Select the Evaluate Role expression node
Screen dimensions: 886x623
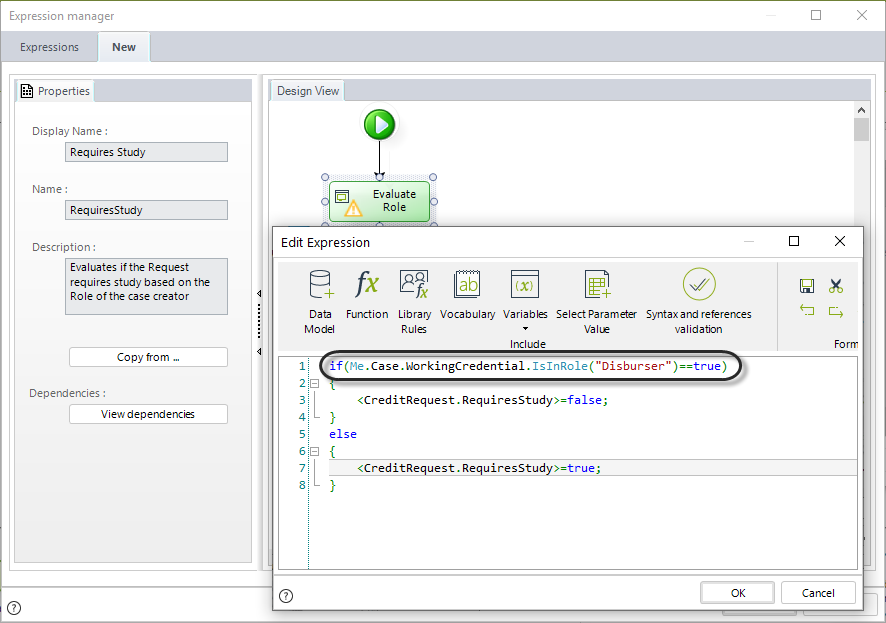pyautogui.click(x=379, y=201)
